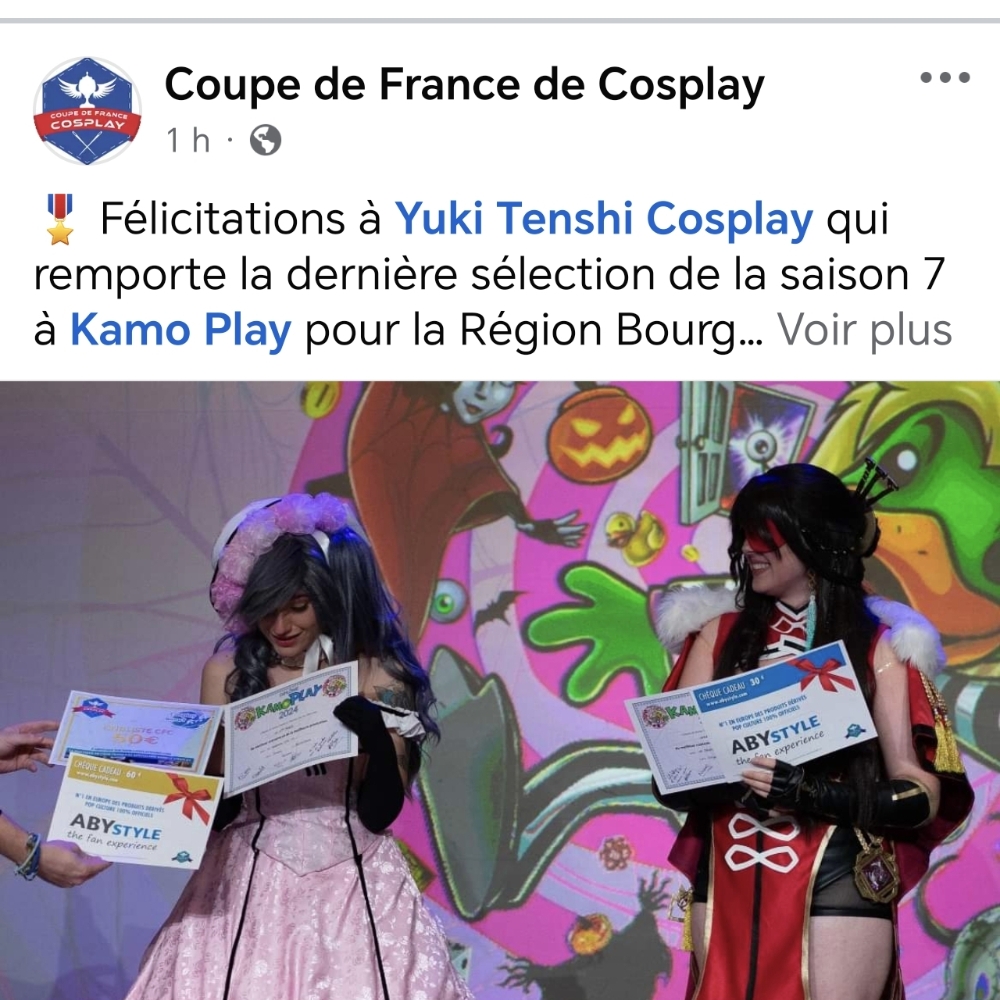Click the Coupe de France Cosplay avatar
1000x1000 pixels.
tap(87, 110)
